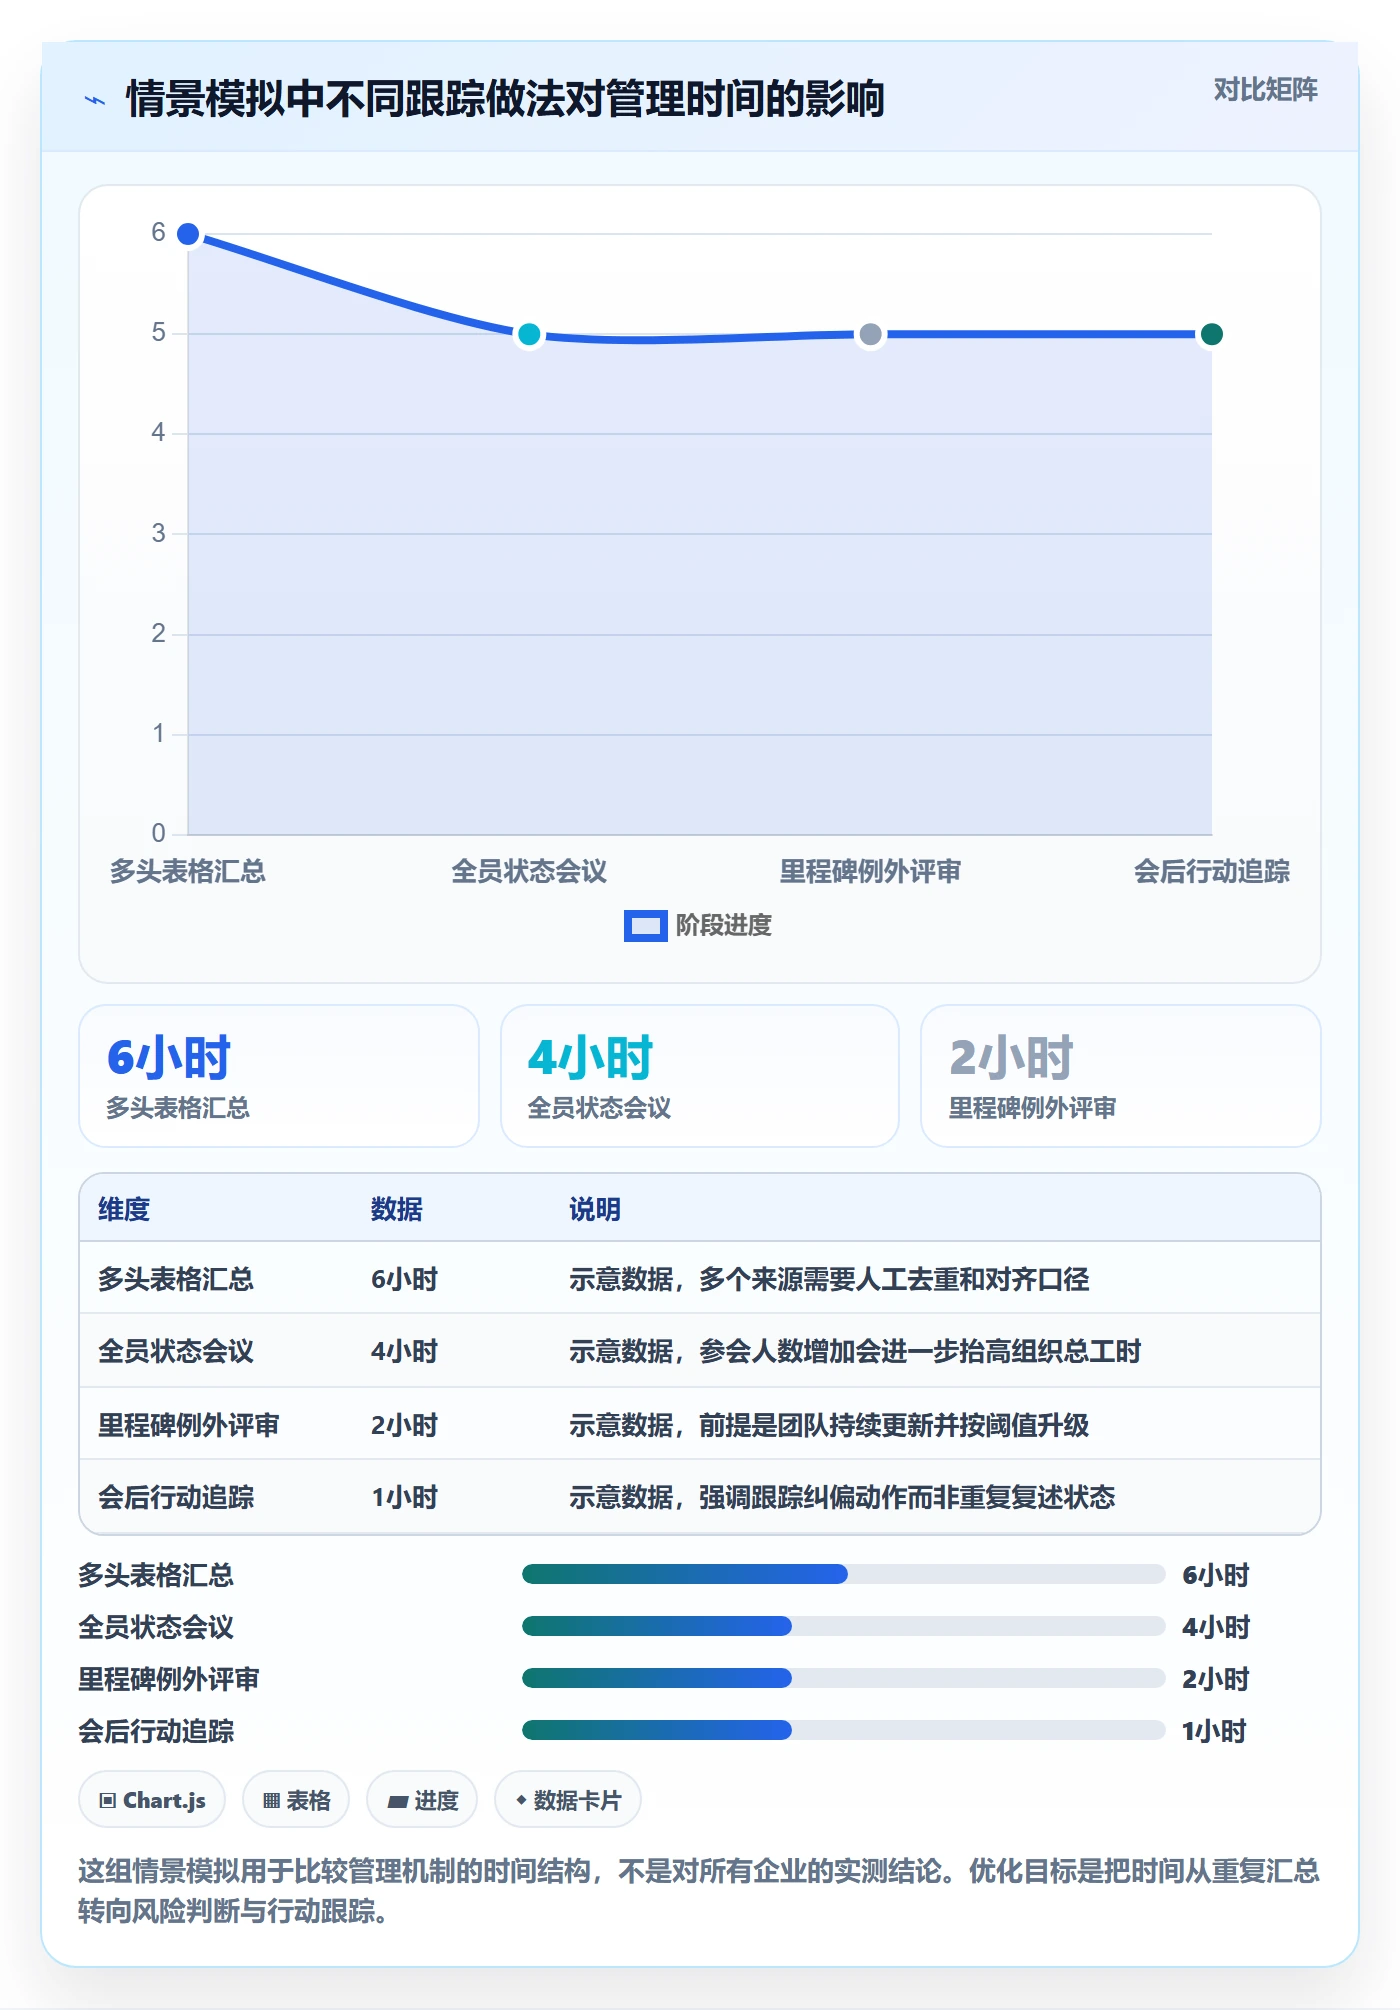Click the 里程碑例外评审 progress bar
1400x2010 pixels.
point(843,1679)
